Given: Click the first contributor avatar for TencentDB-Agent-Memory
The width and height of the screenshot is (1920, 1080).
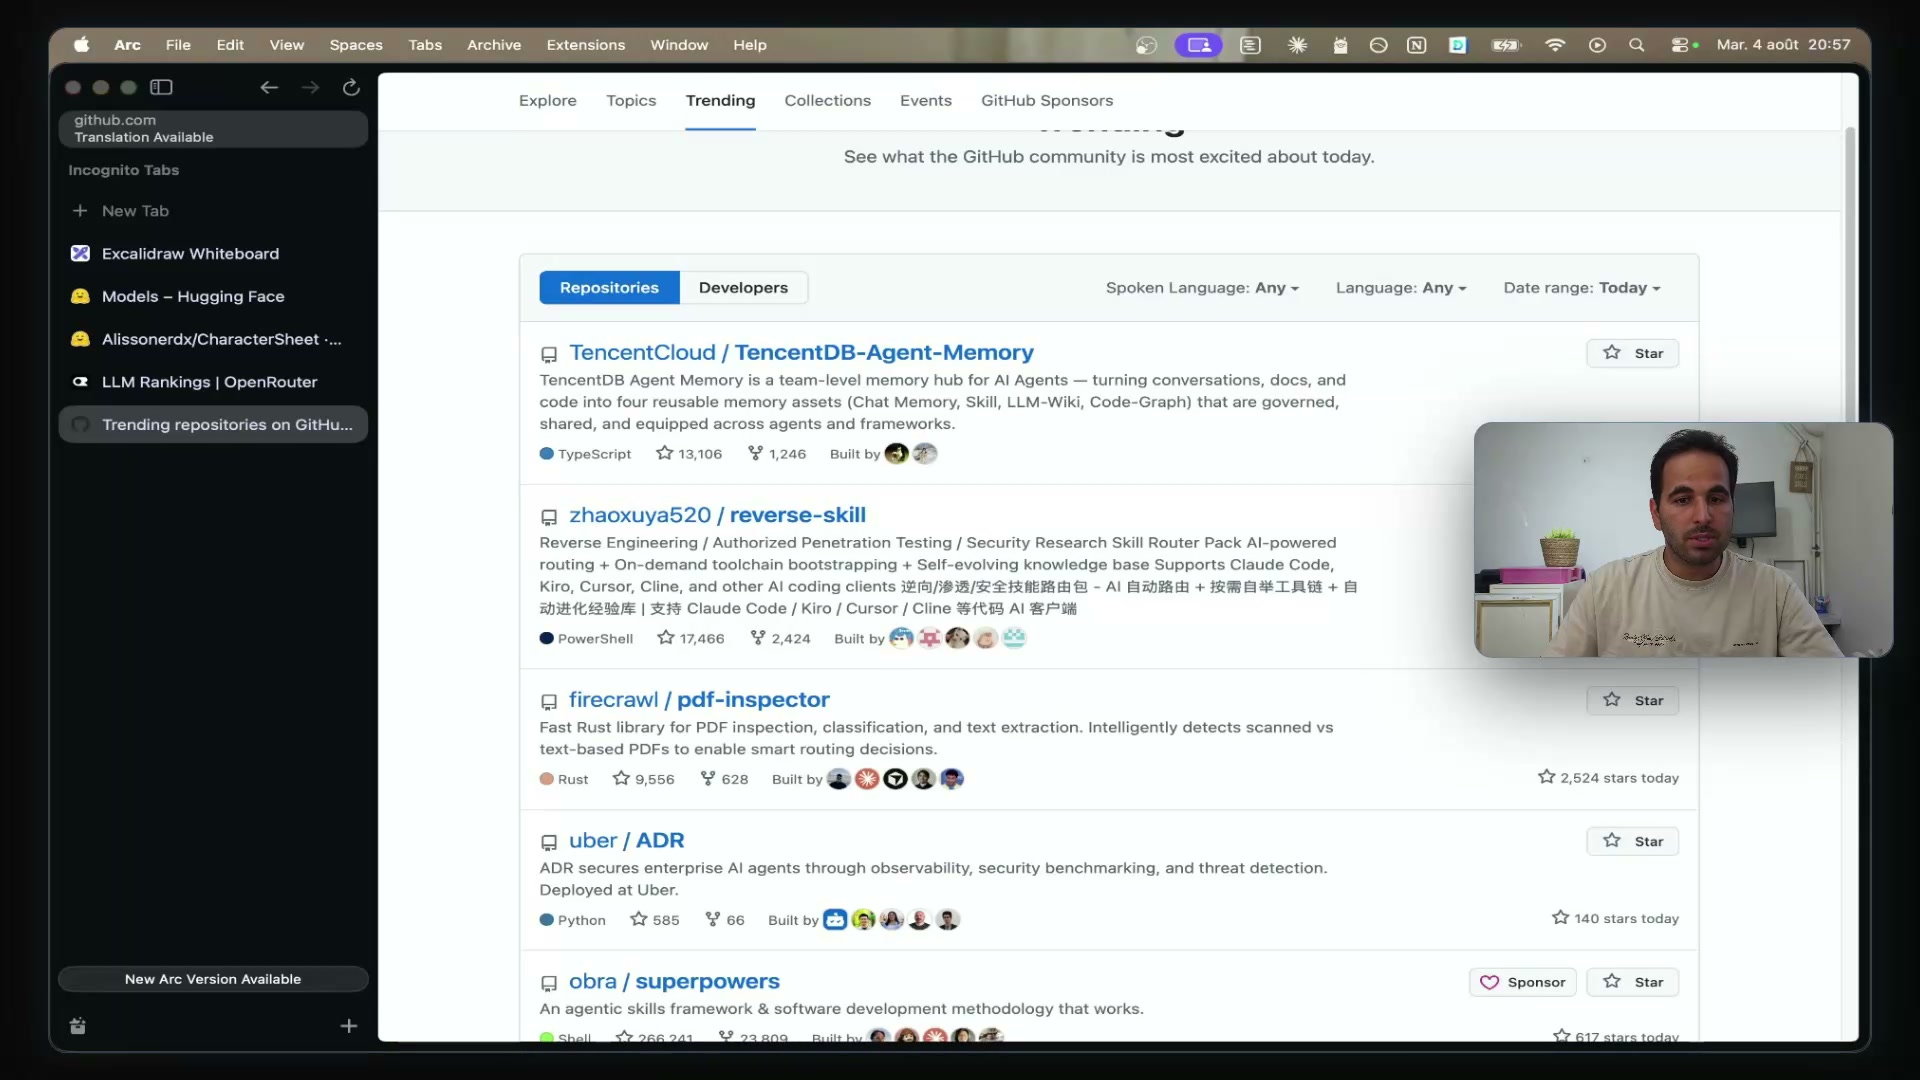Looking at the screenshot, I should click(x=897, y=453).
